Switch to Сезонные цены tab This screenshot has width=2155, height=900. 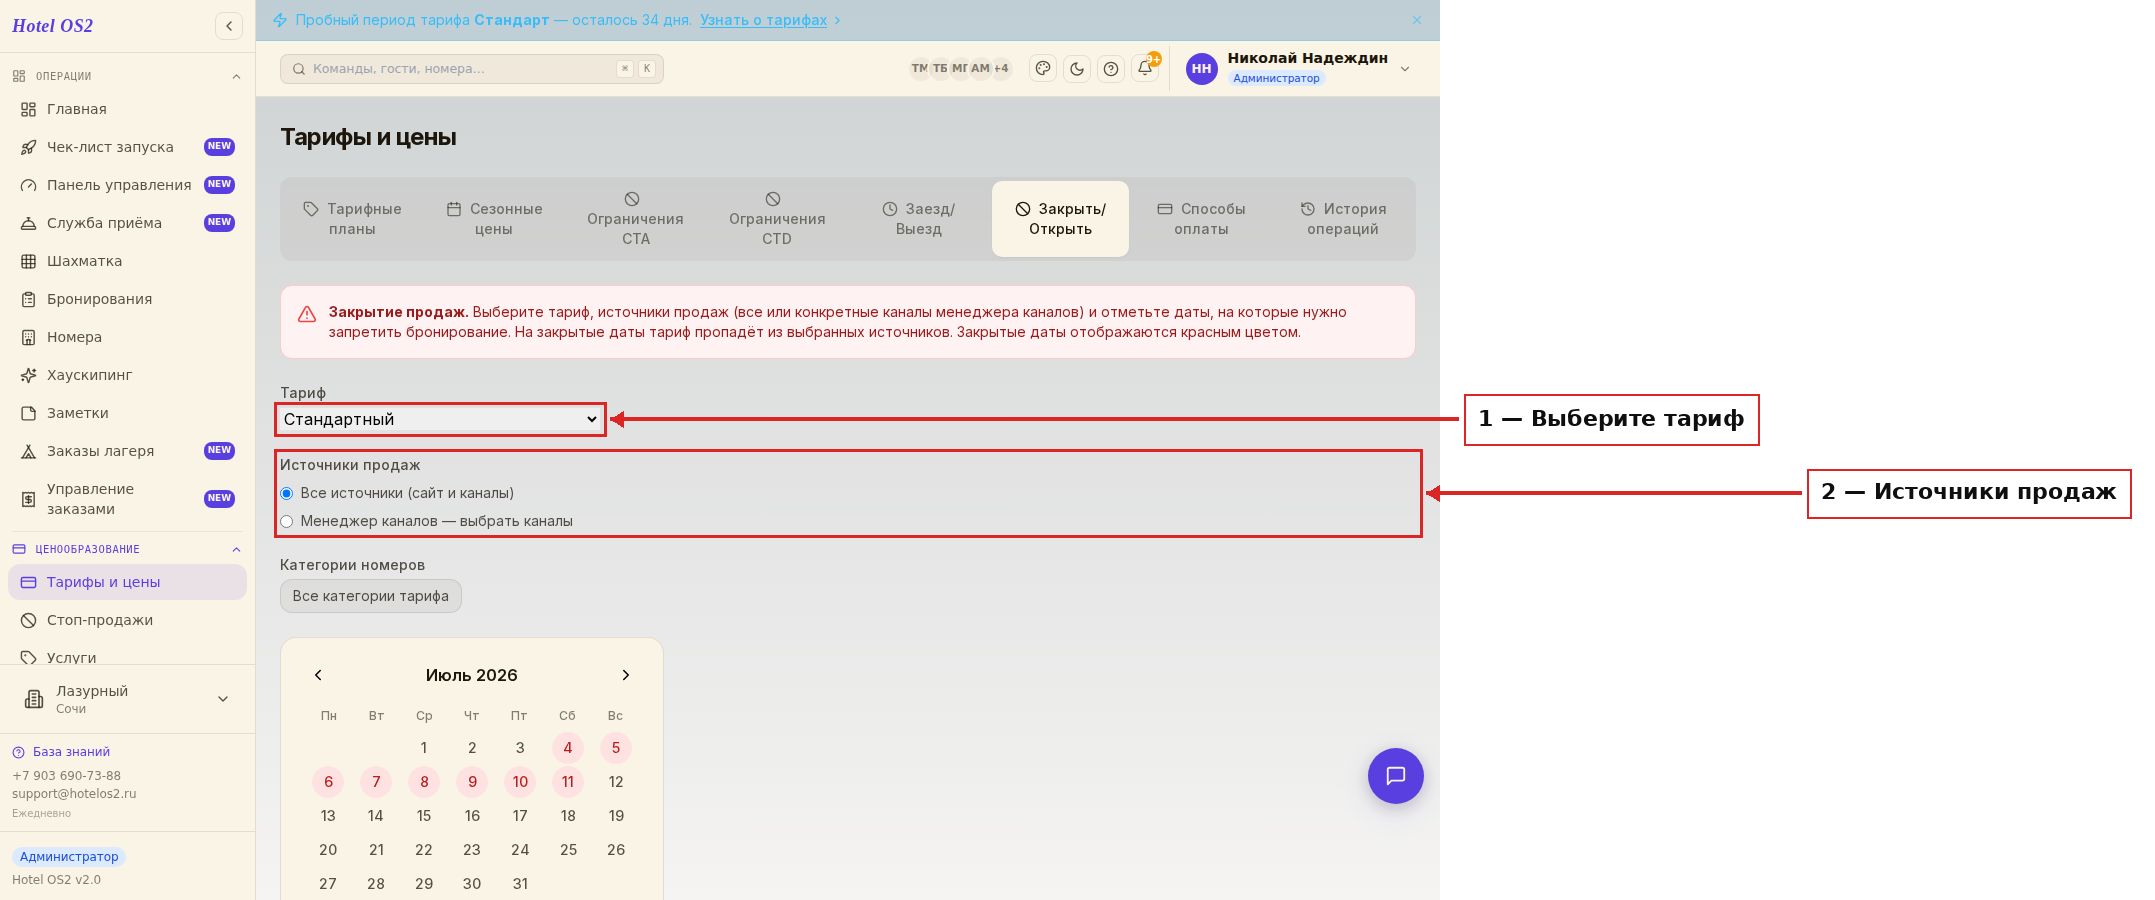pyautogui.click(x=494, y=219)
